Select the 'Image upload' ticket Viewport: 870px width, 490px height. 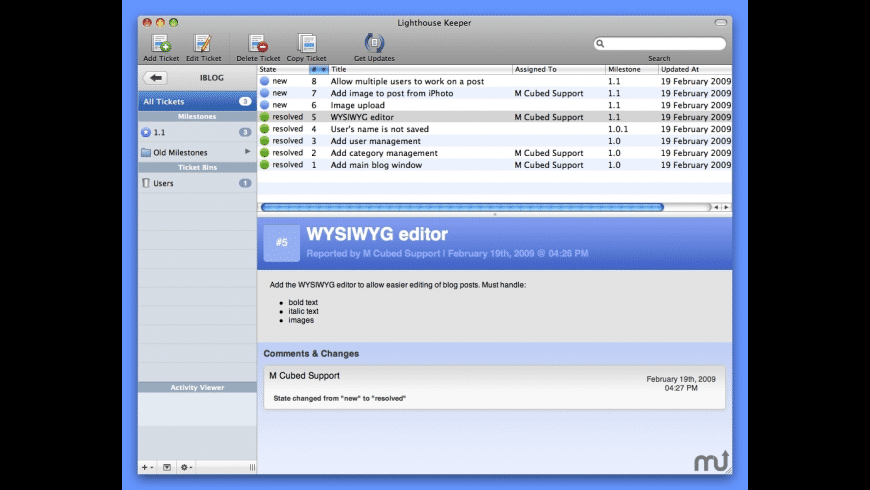point(494,105)
